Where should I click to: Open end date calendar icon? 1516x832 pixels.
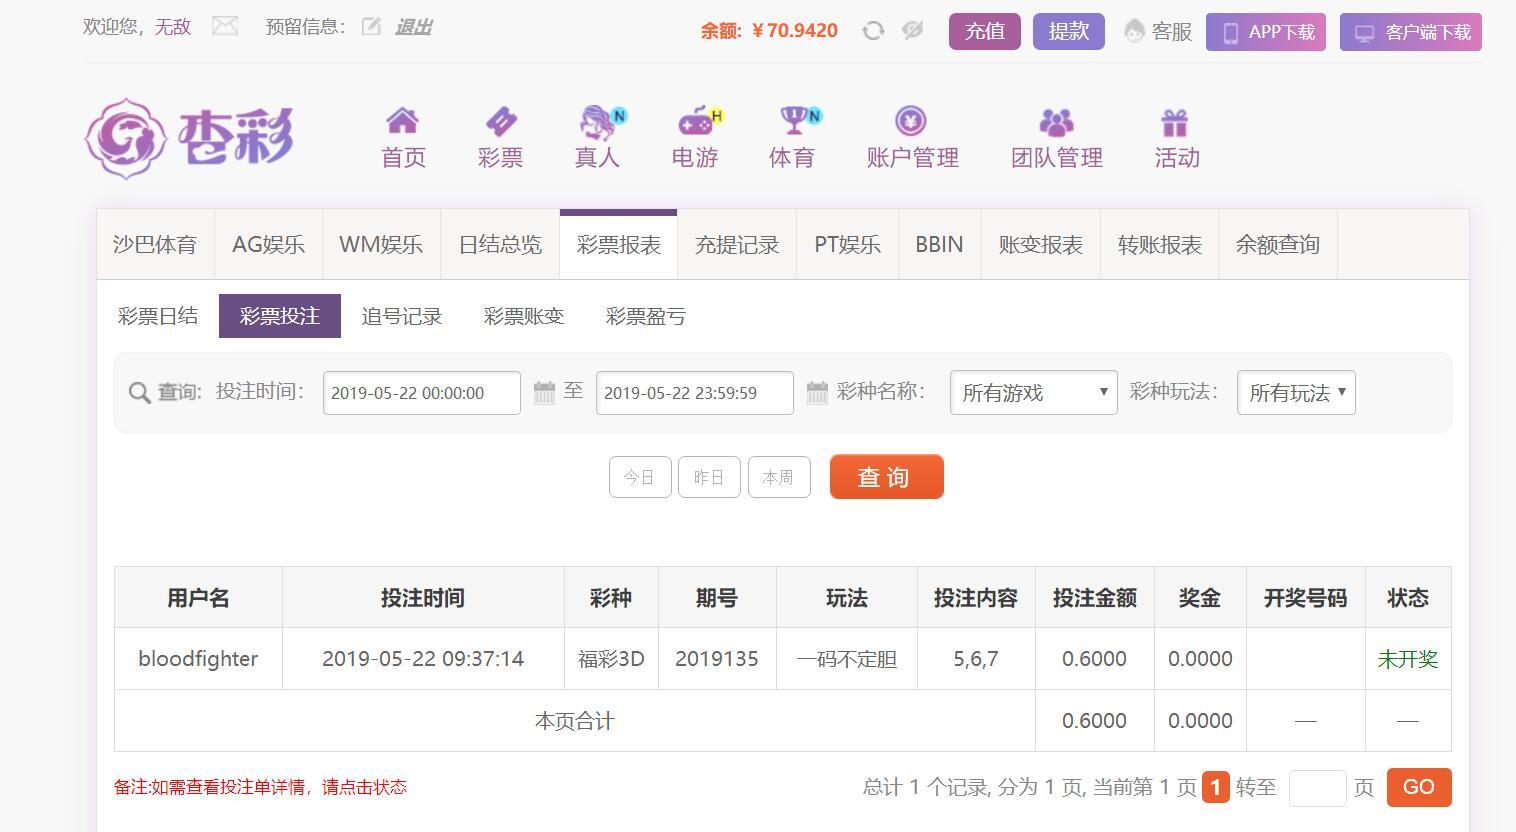click(x=817, y=392)
